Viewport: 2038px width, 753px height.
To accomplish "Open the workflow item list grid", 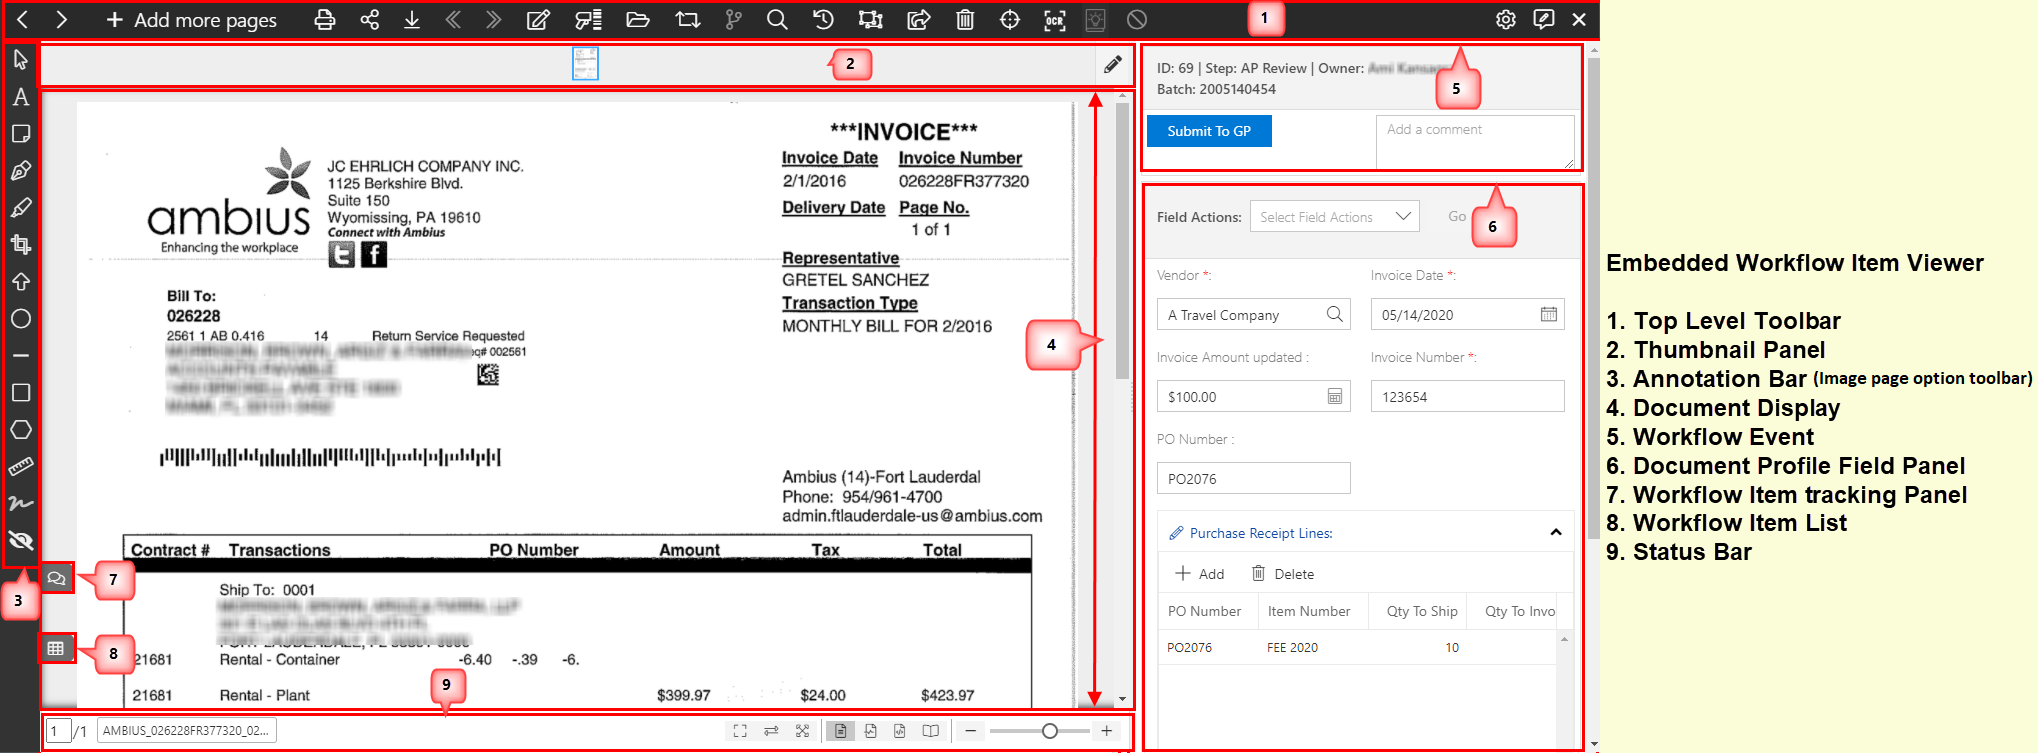I will pos(56,648).
